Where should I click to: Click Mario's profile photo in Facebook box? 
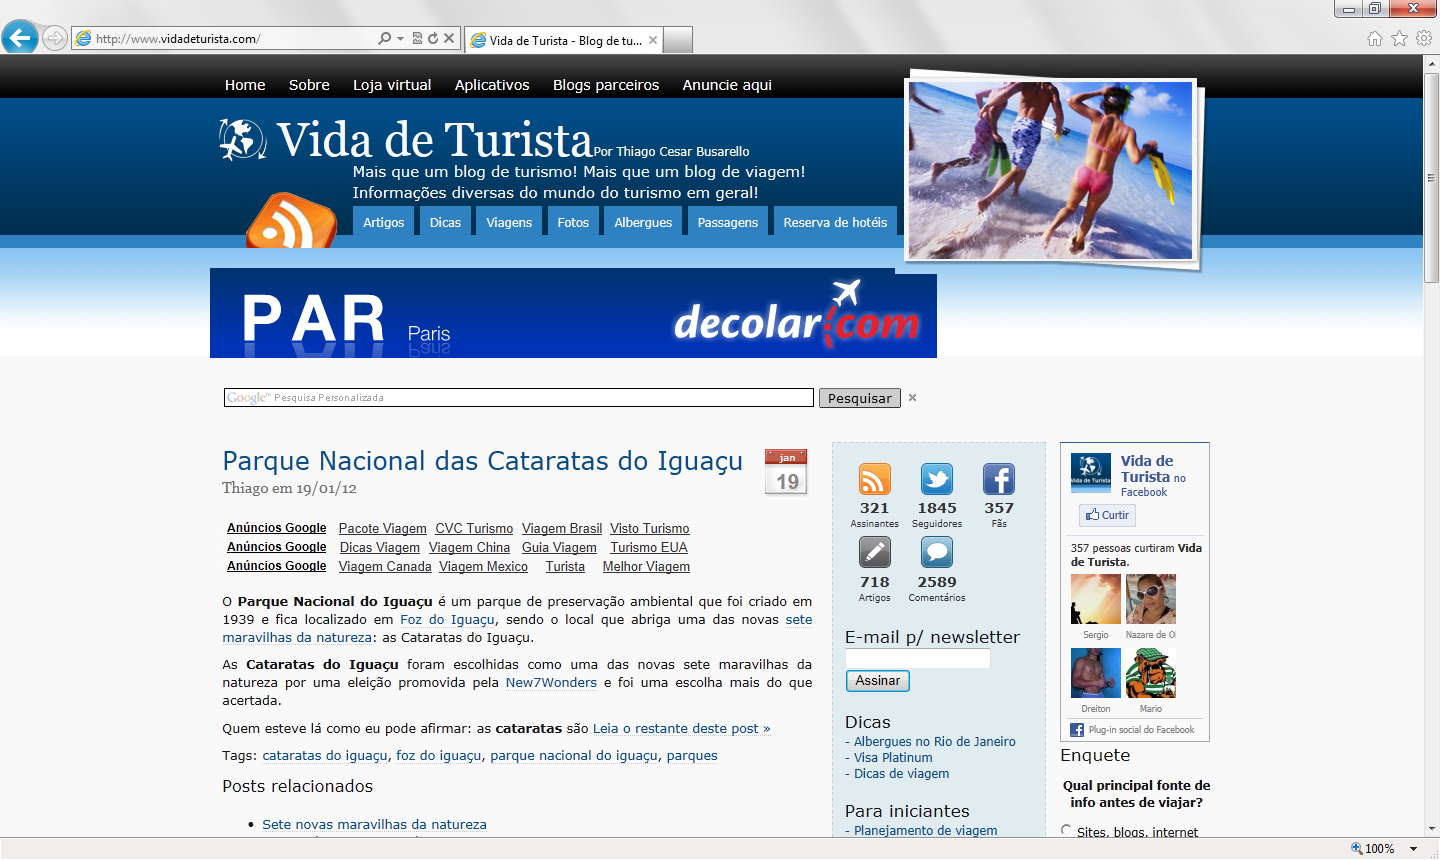[x=1151, y=673]
